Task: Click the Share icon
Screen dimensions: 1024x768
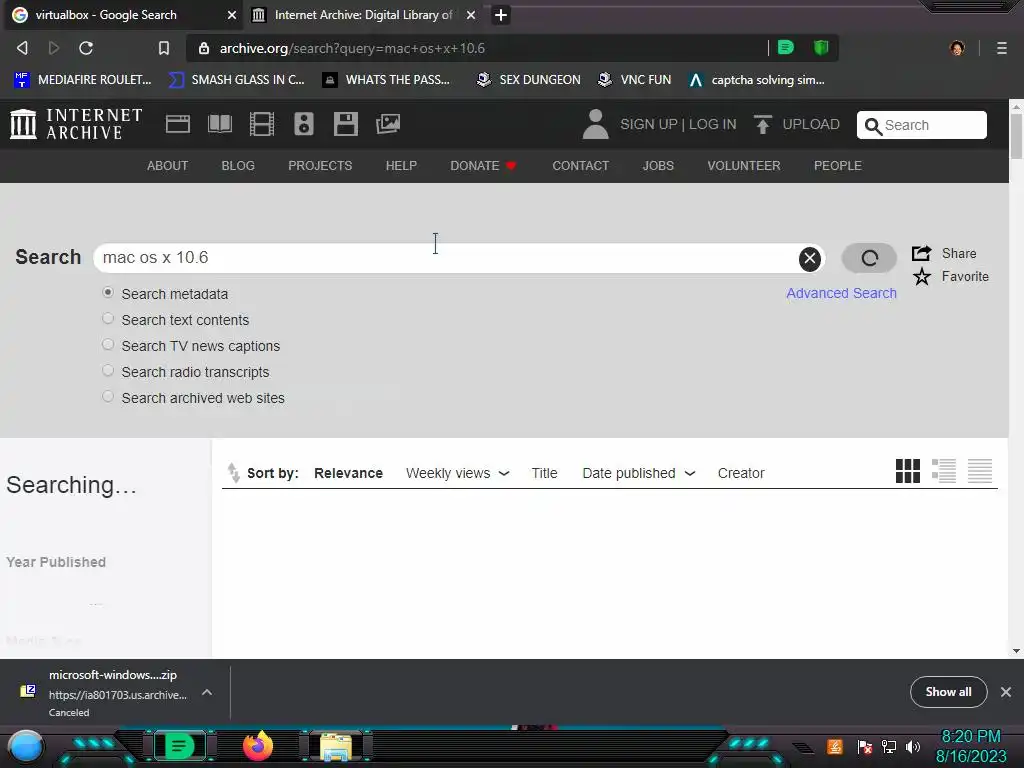Action: pos(921,253)
